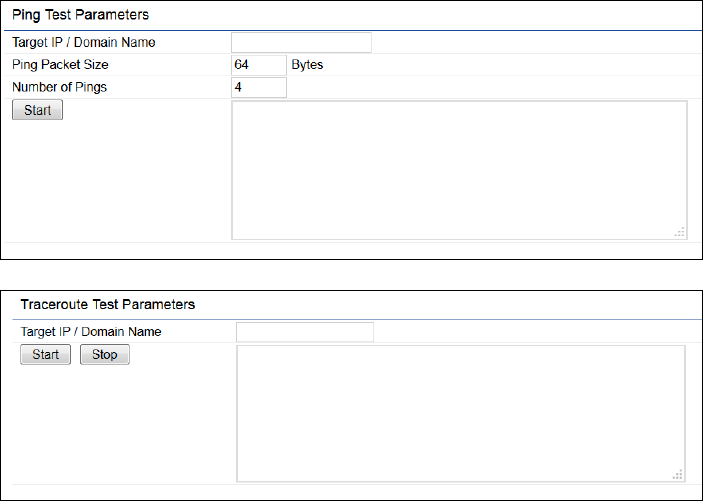
Task: Click the Ping Packet Size label
Action: [x=60, y=65]
